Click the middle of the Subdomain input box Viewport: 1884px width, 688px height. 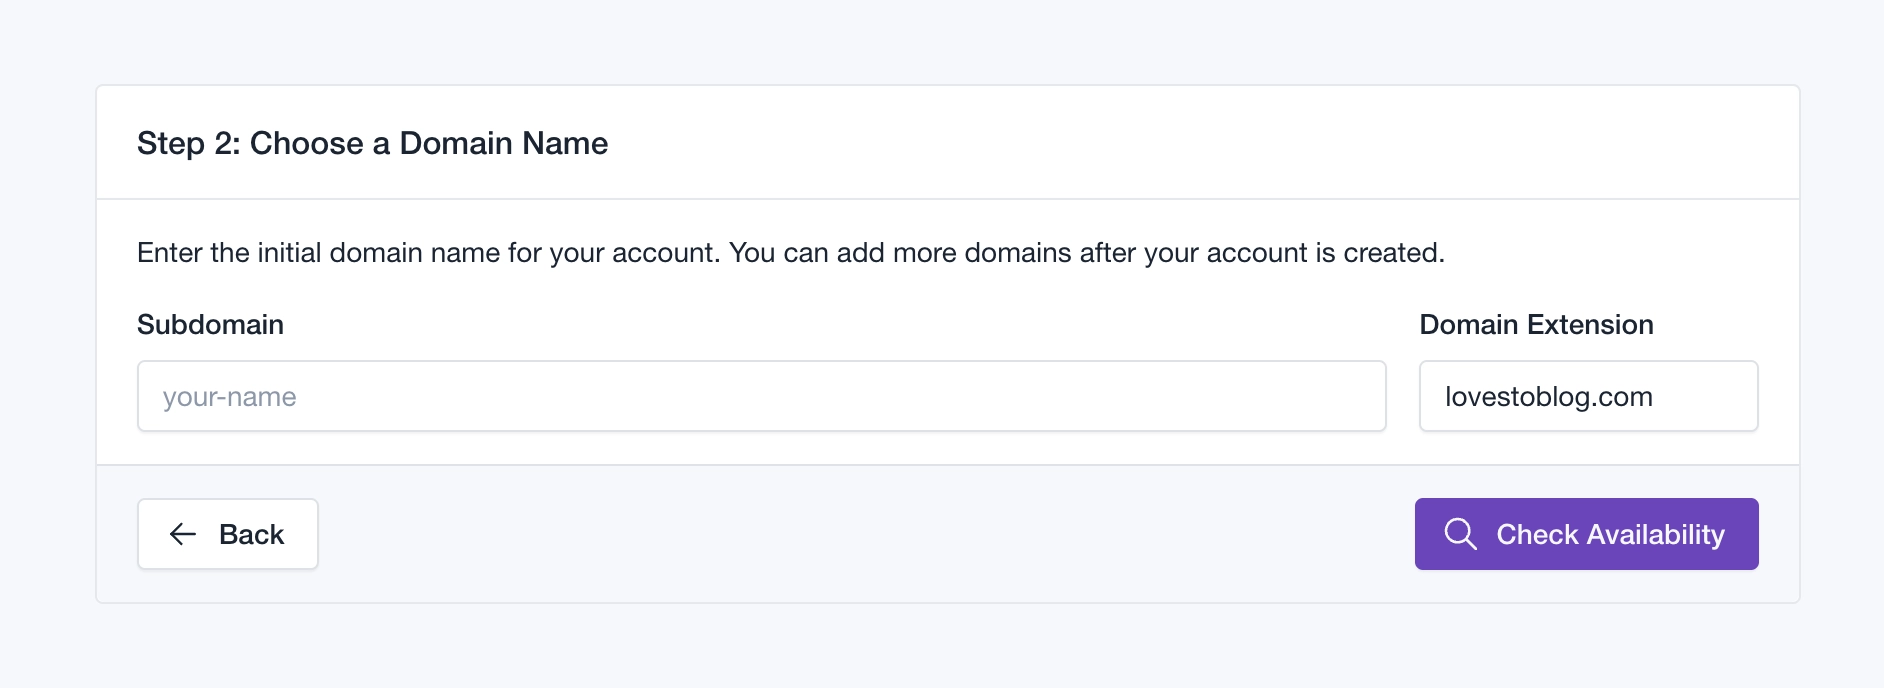tap(761, 397)
